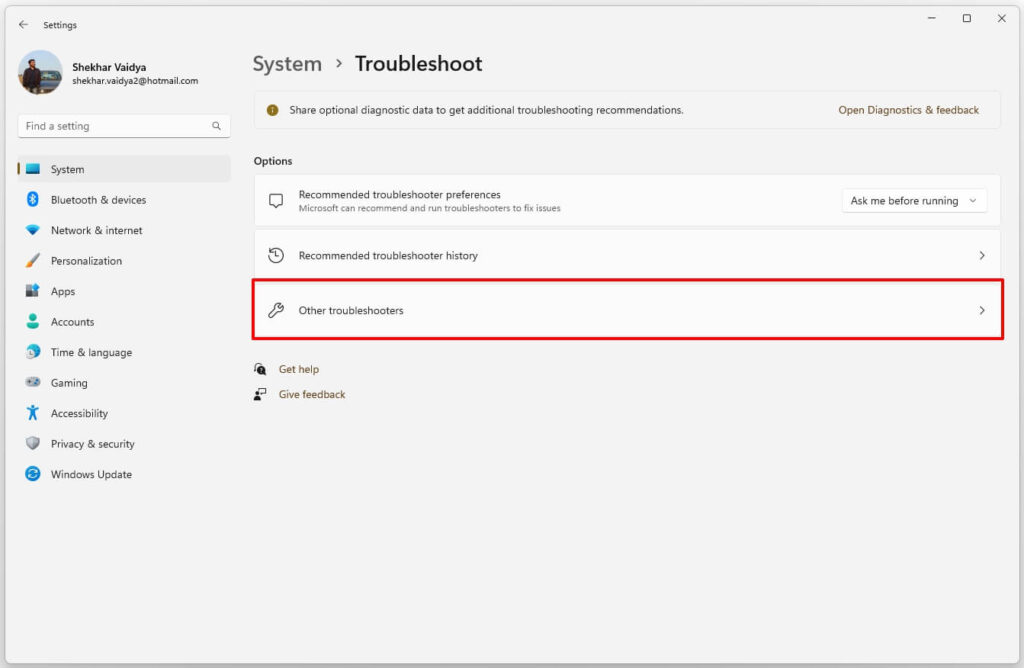1024x668 pixels.
Task: Expand Recommended troubleshooter history
Action: (x=628, y=255)
